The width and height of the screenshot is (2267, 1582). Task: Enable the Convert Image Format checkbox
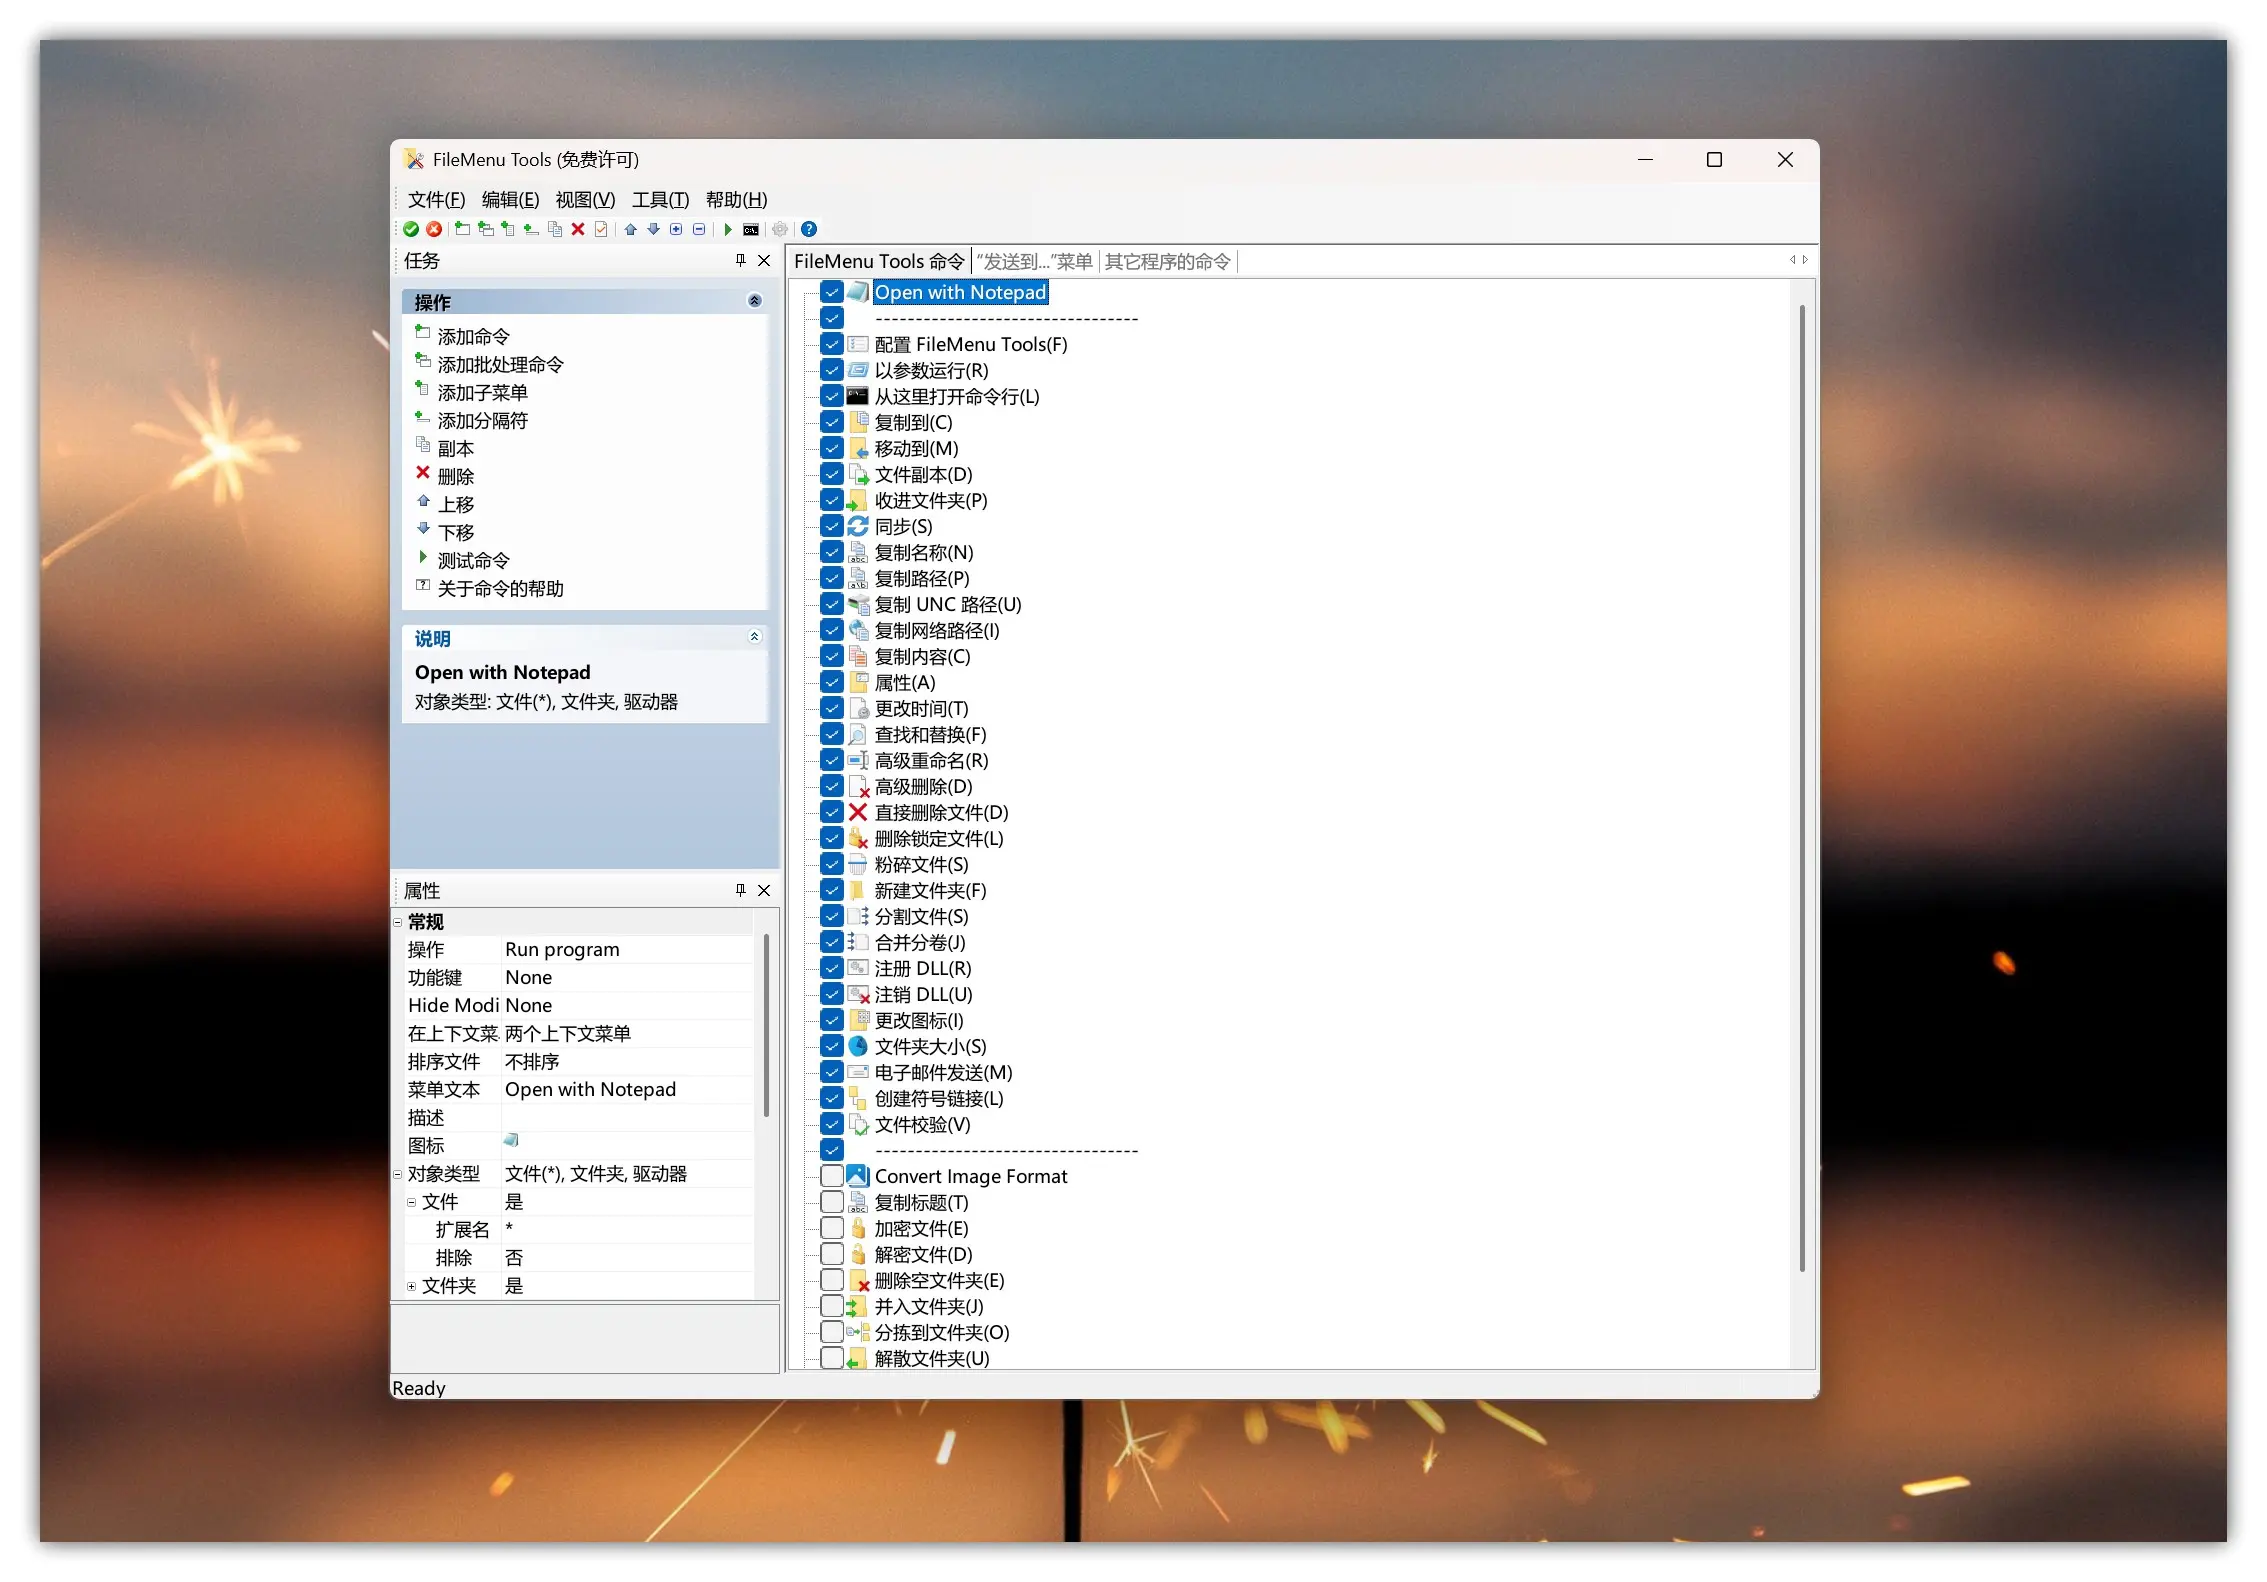coord(832,1176)
